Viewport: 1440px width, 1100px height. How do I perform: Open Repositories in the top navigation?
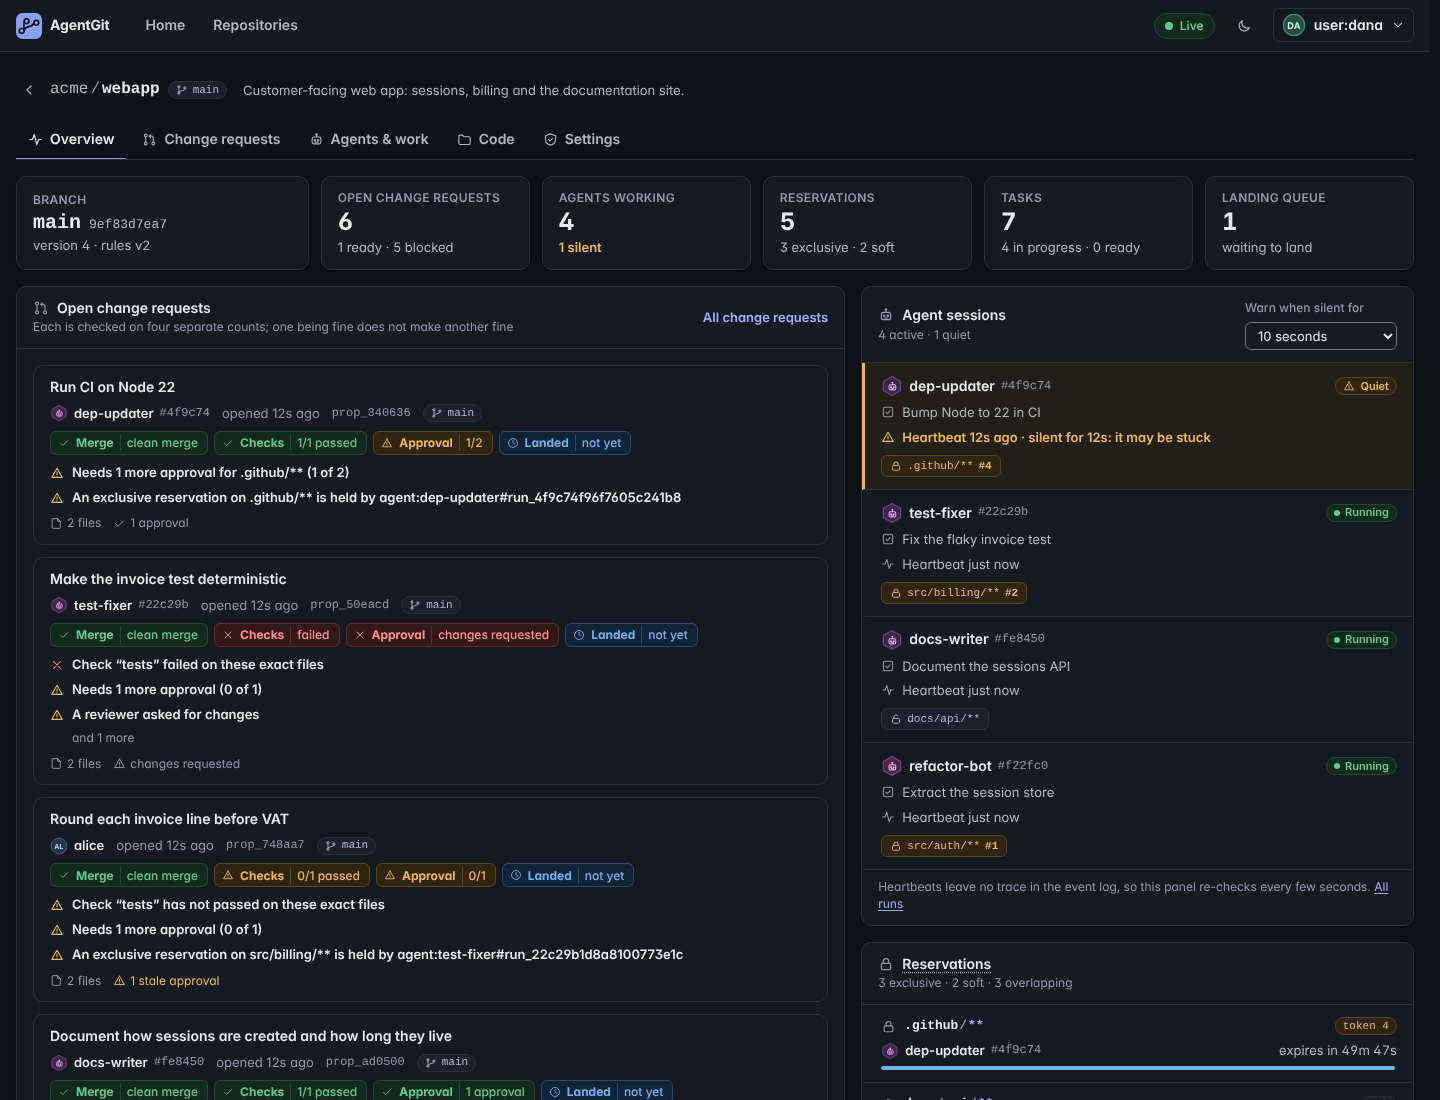coord(255,25)
